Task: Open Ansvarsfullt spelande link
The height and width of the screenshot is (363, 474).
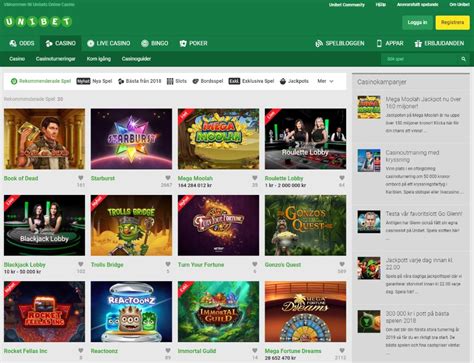Action: pyautogui.click(x=417, y=5)
